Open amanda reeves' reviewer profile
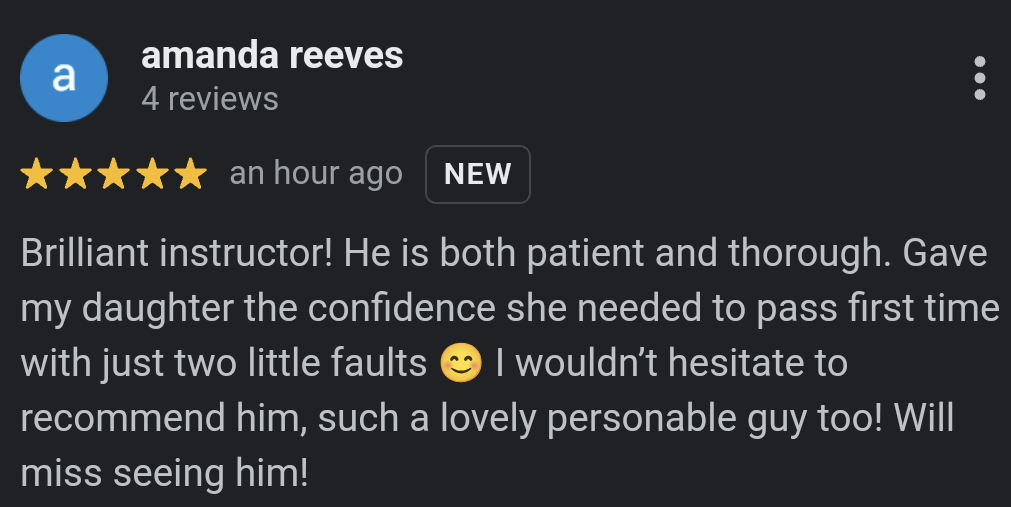This screenshot has height=507, width=1011. [x=272, y=55]
